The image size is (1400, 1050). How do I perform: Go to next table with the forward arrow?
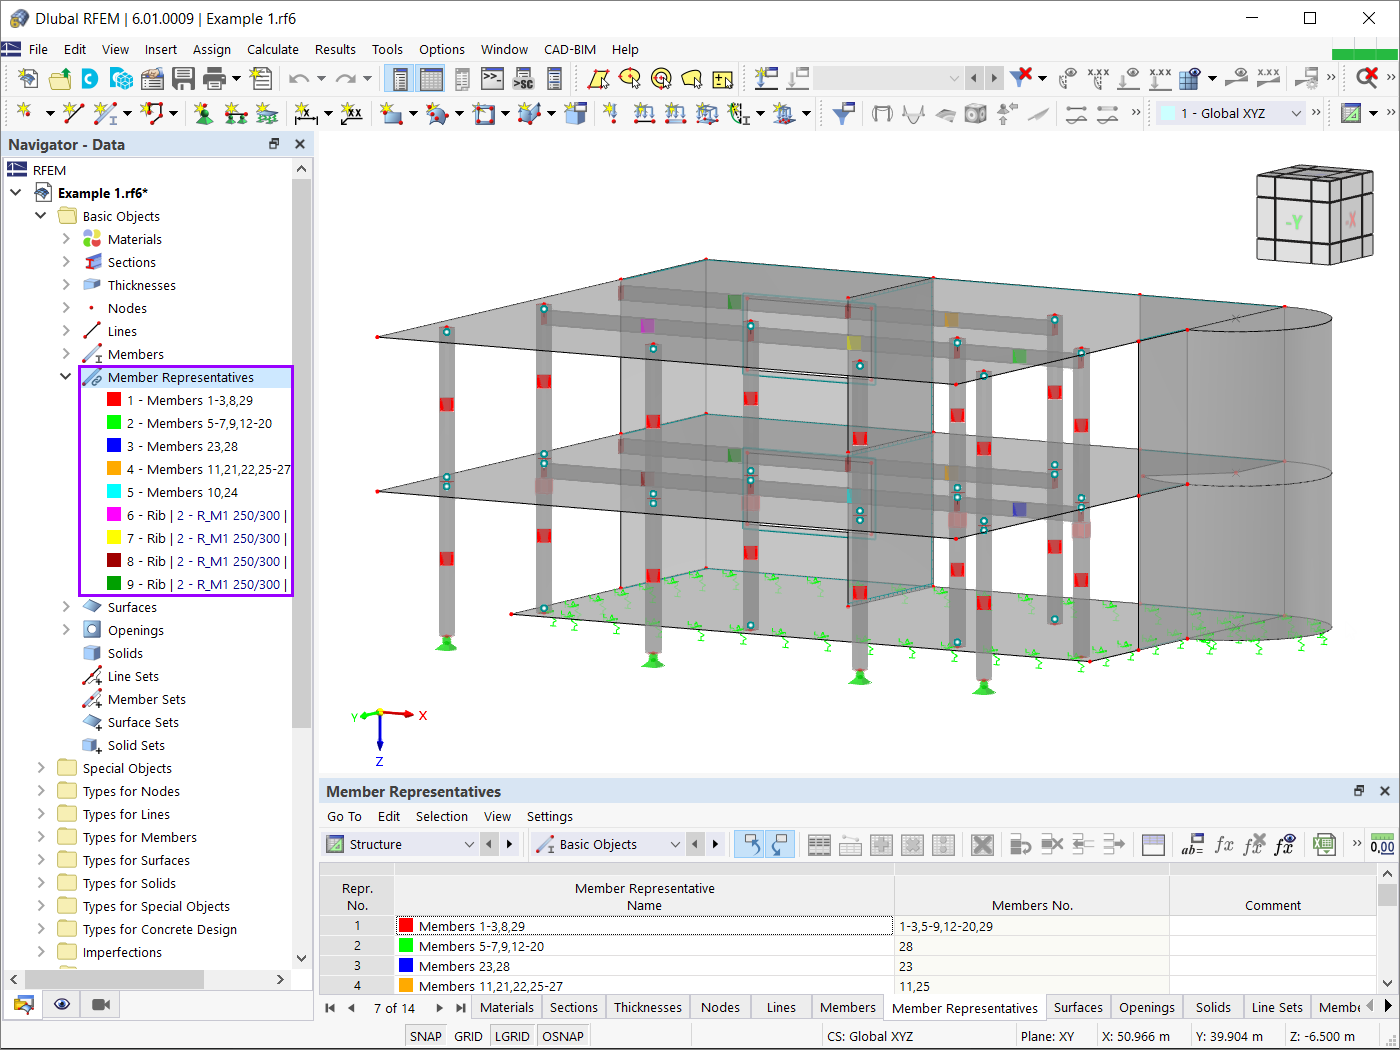(x=440, y=1008)
